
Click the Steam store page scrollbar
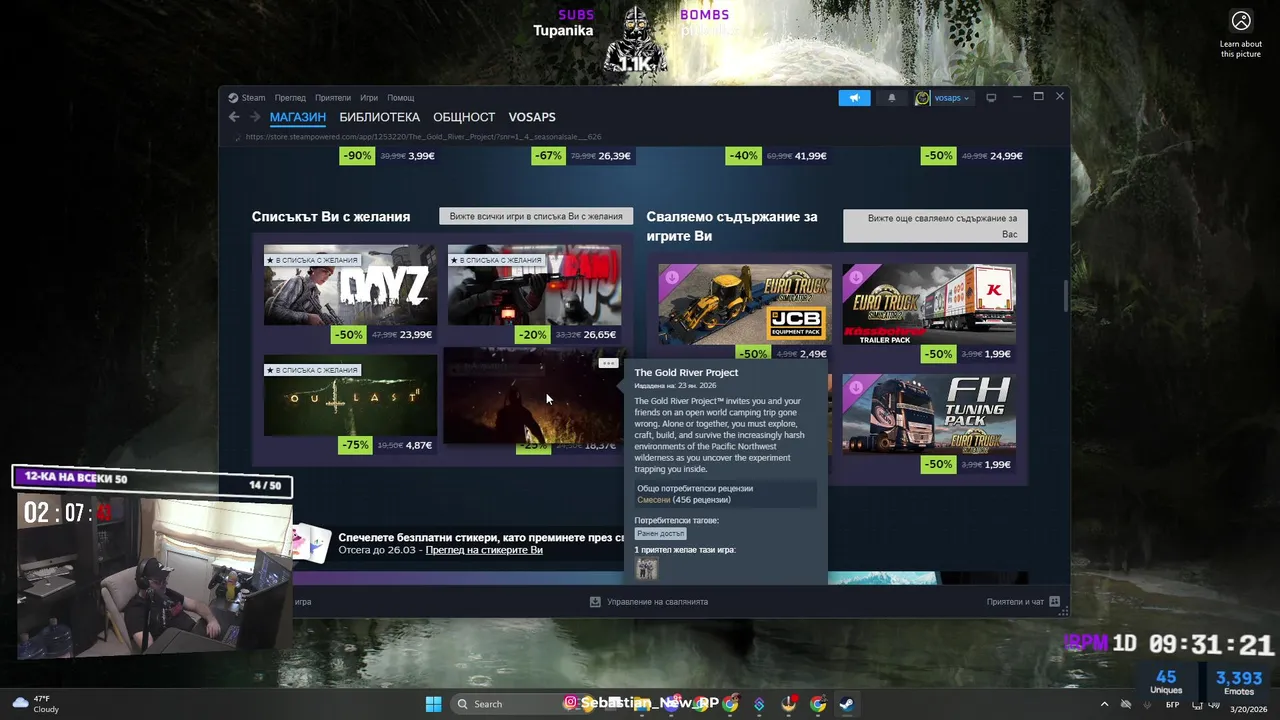point(1066,296)
